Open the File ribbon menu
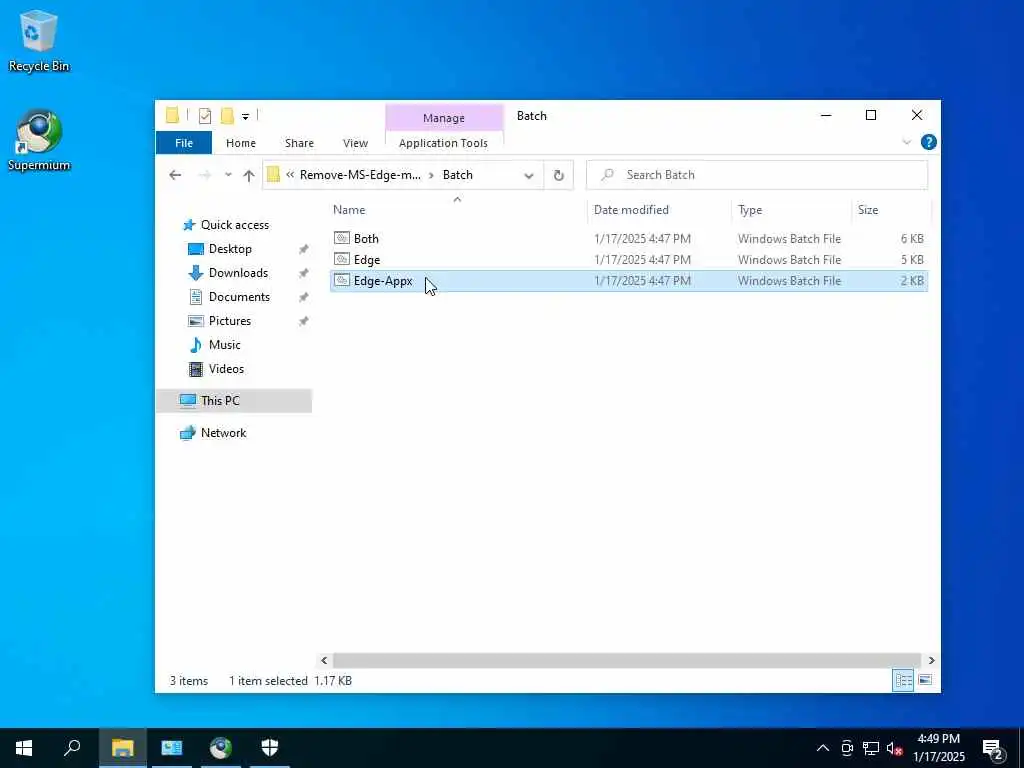 [184, 143]
